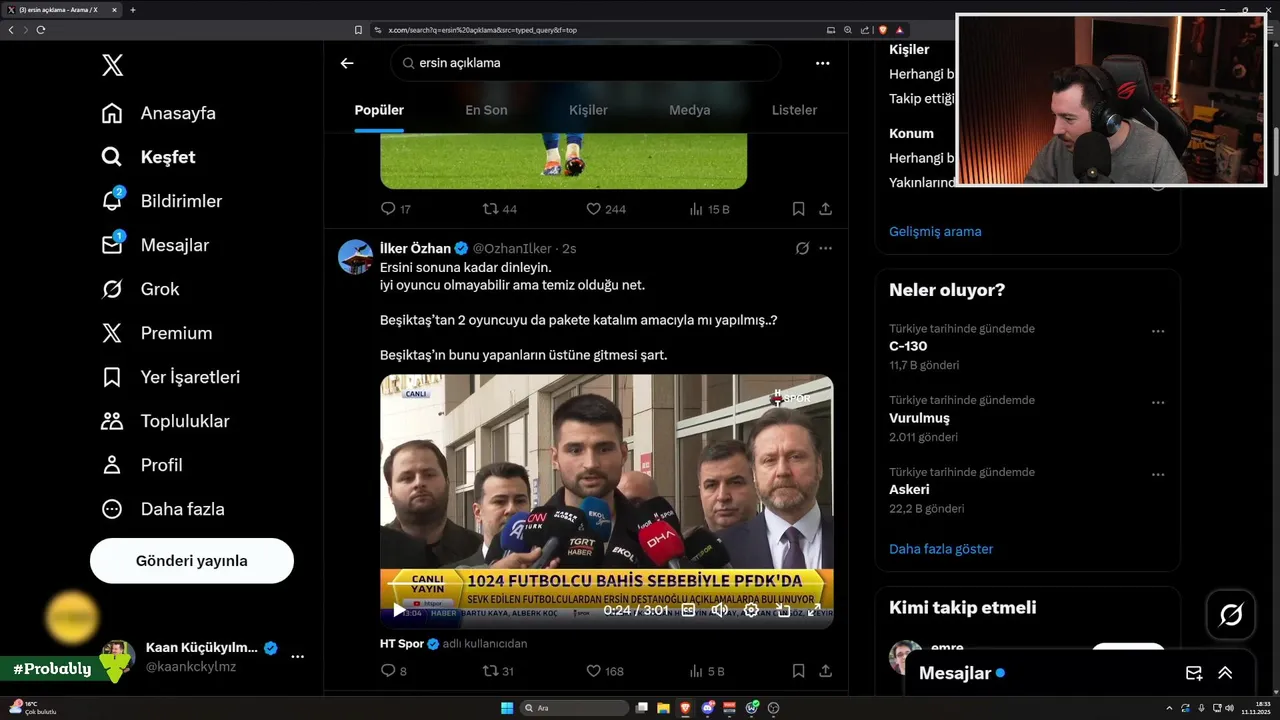Open Mesajlar in the sidebar
Viewport: 1280px width, 720px height.
155,245
